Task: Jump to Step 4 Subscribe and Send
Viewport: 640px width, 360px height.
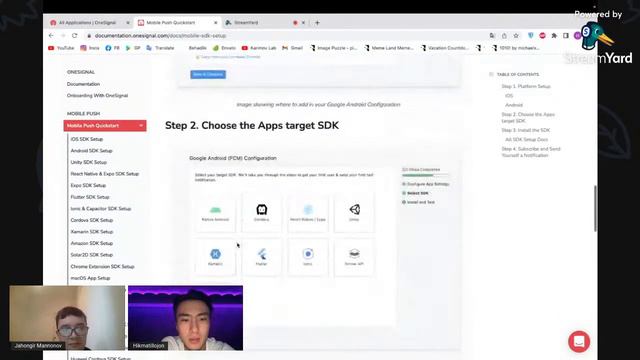Action: click(x=531, y=152)
